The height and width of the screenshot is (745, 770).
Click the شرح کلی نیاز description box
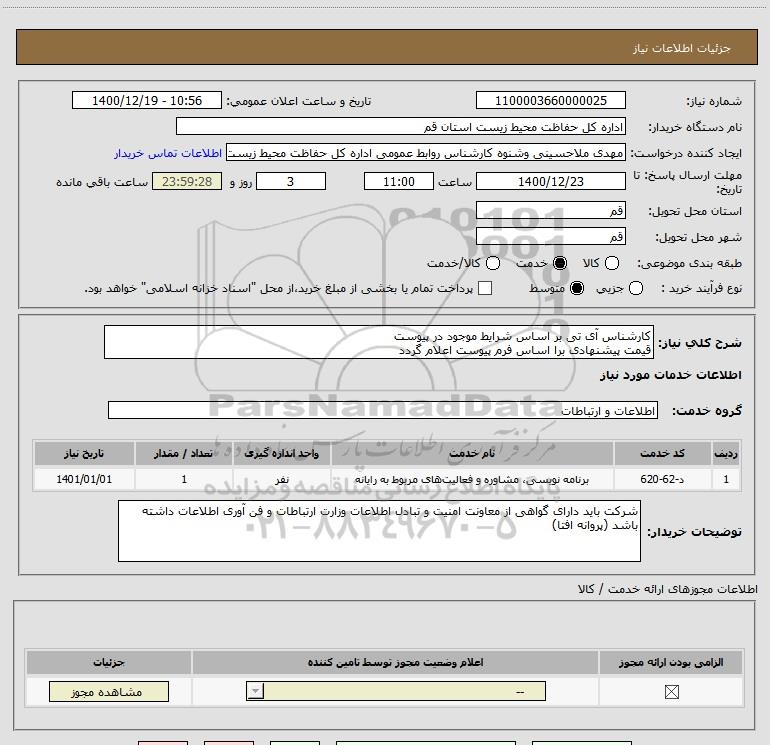click(379, 342)
